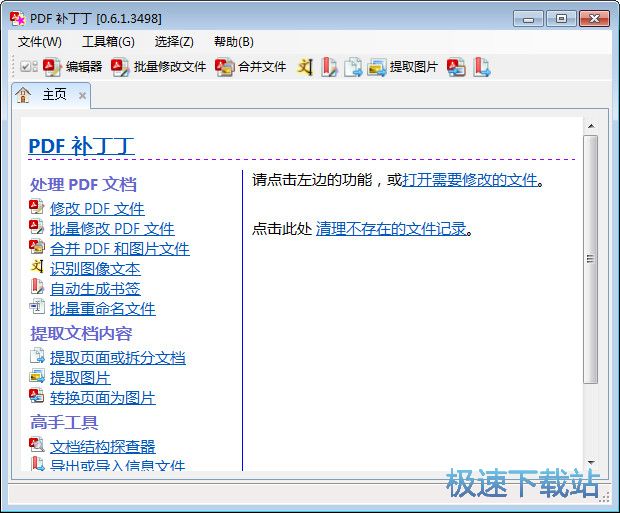The height and width of the screenshot is (513, 620).
Task: Click the 修改 PDF 文件 link
Action: pyautogui.click(x=97, y=208)
